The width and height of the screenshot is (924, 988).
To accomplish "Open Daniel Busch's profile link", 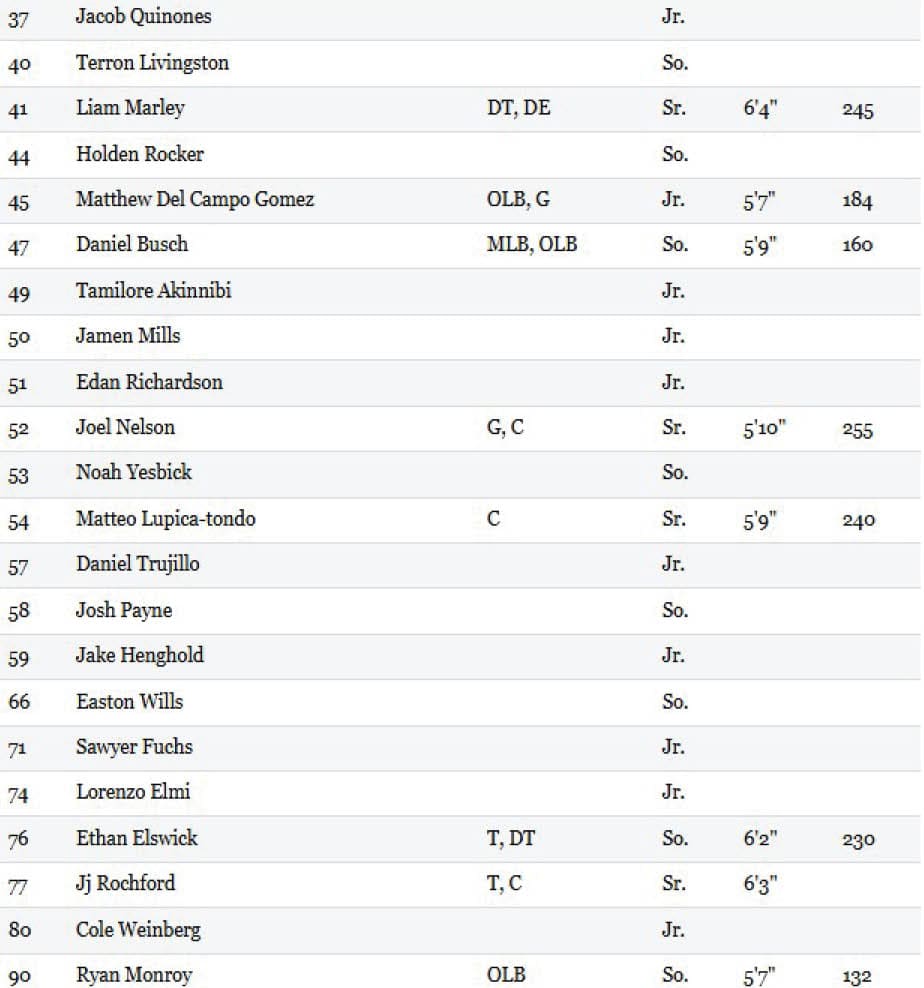I will pyautogui.click(x=132, y=244).
